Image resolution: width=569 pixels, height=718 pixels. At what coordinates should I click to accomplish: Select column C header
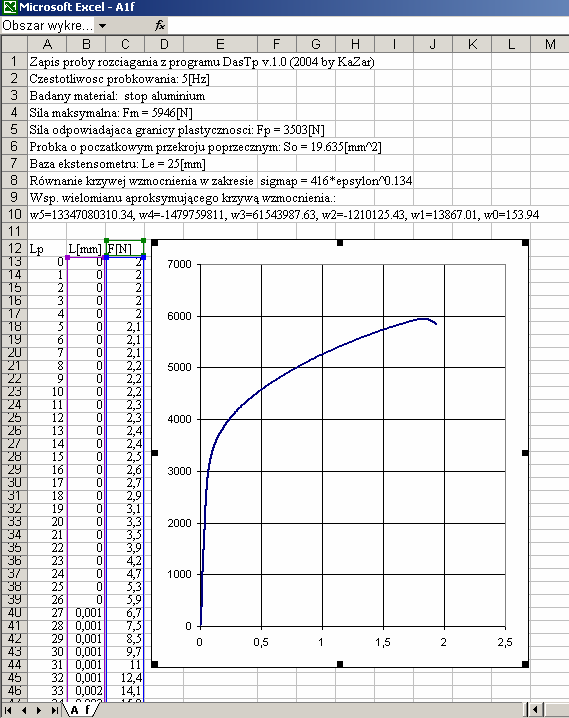click(x=125, y=44)
